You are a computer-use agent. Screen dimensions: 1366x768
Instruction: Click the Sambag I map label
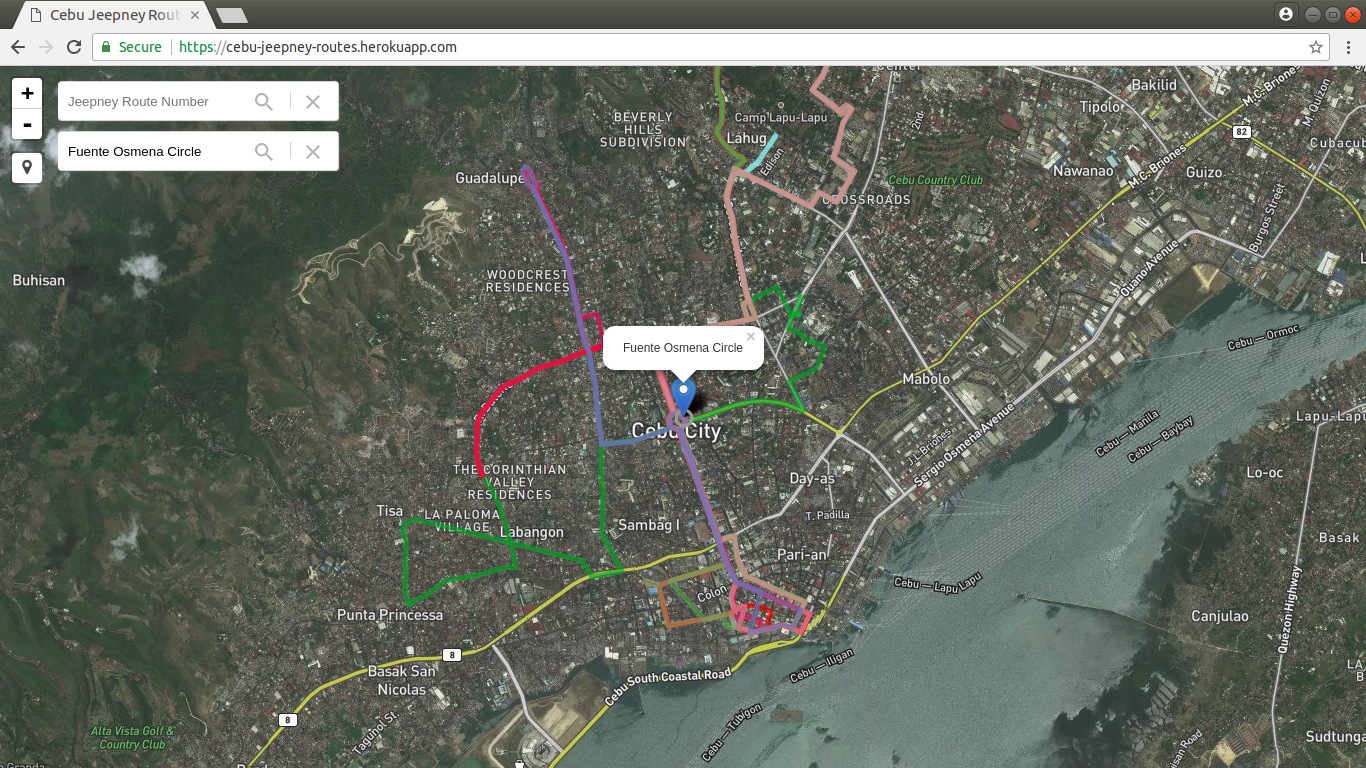click(649, 525)
